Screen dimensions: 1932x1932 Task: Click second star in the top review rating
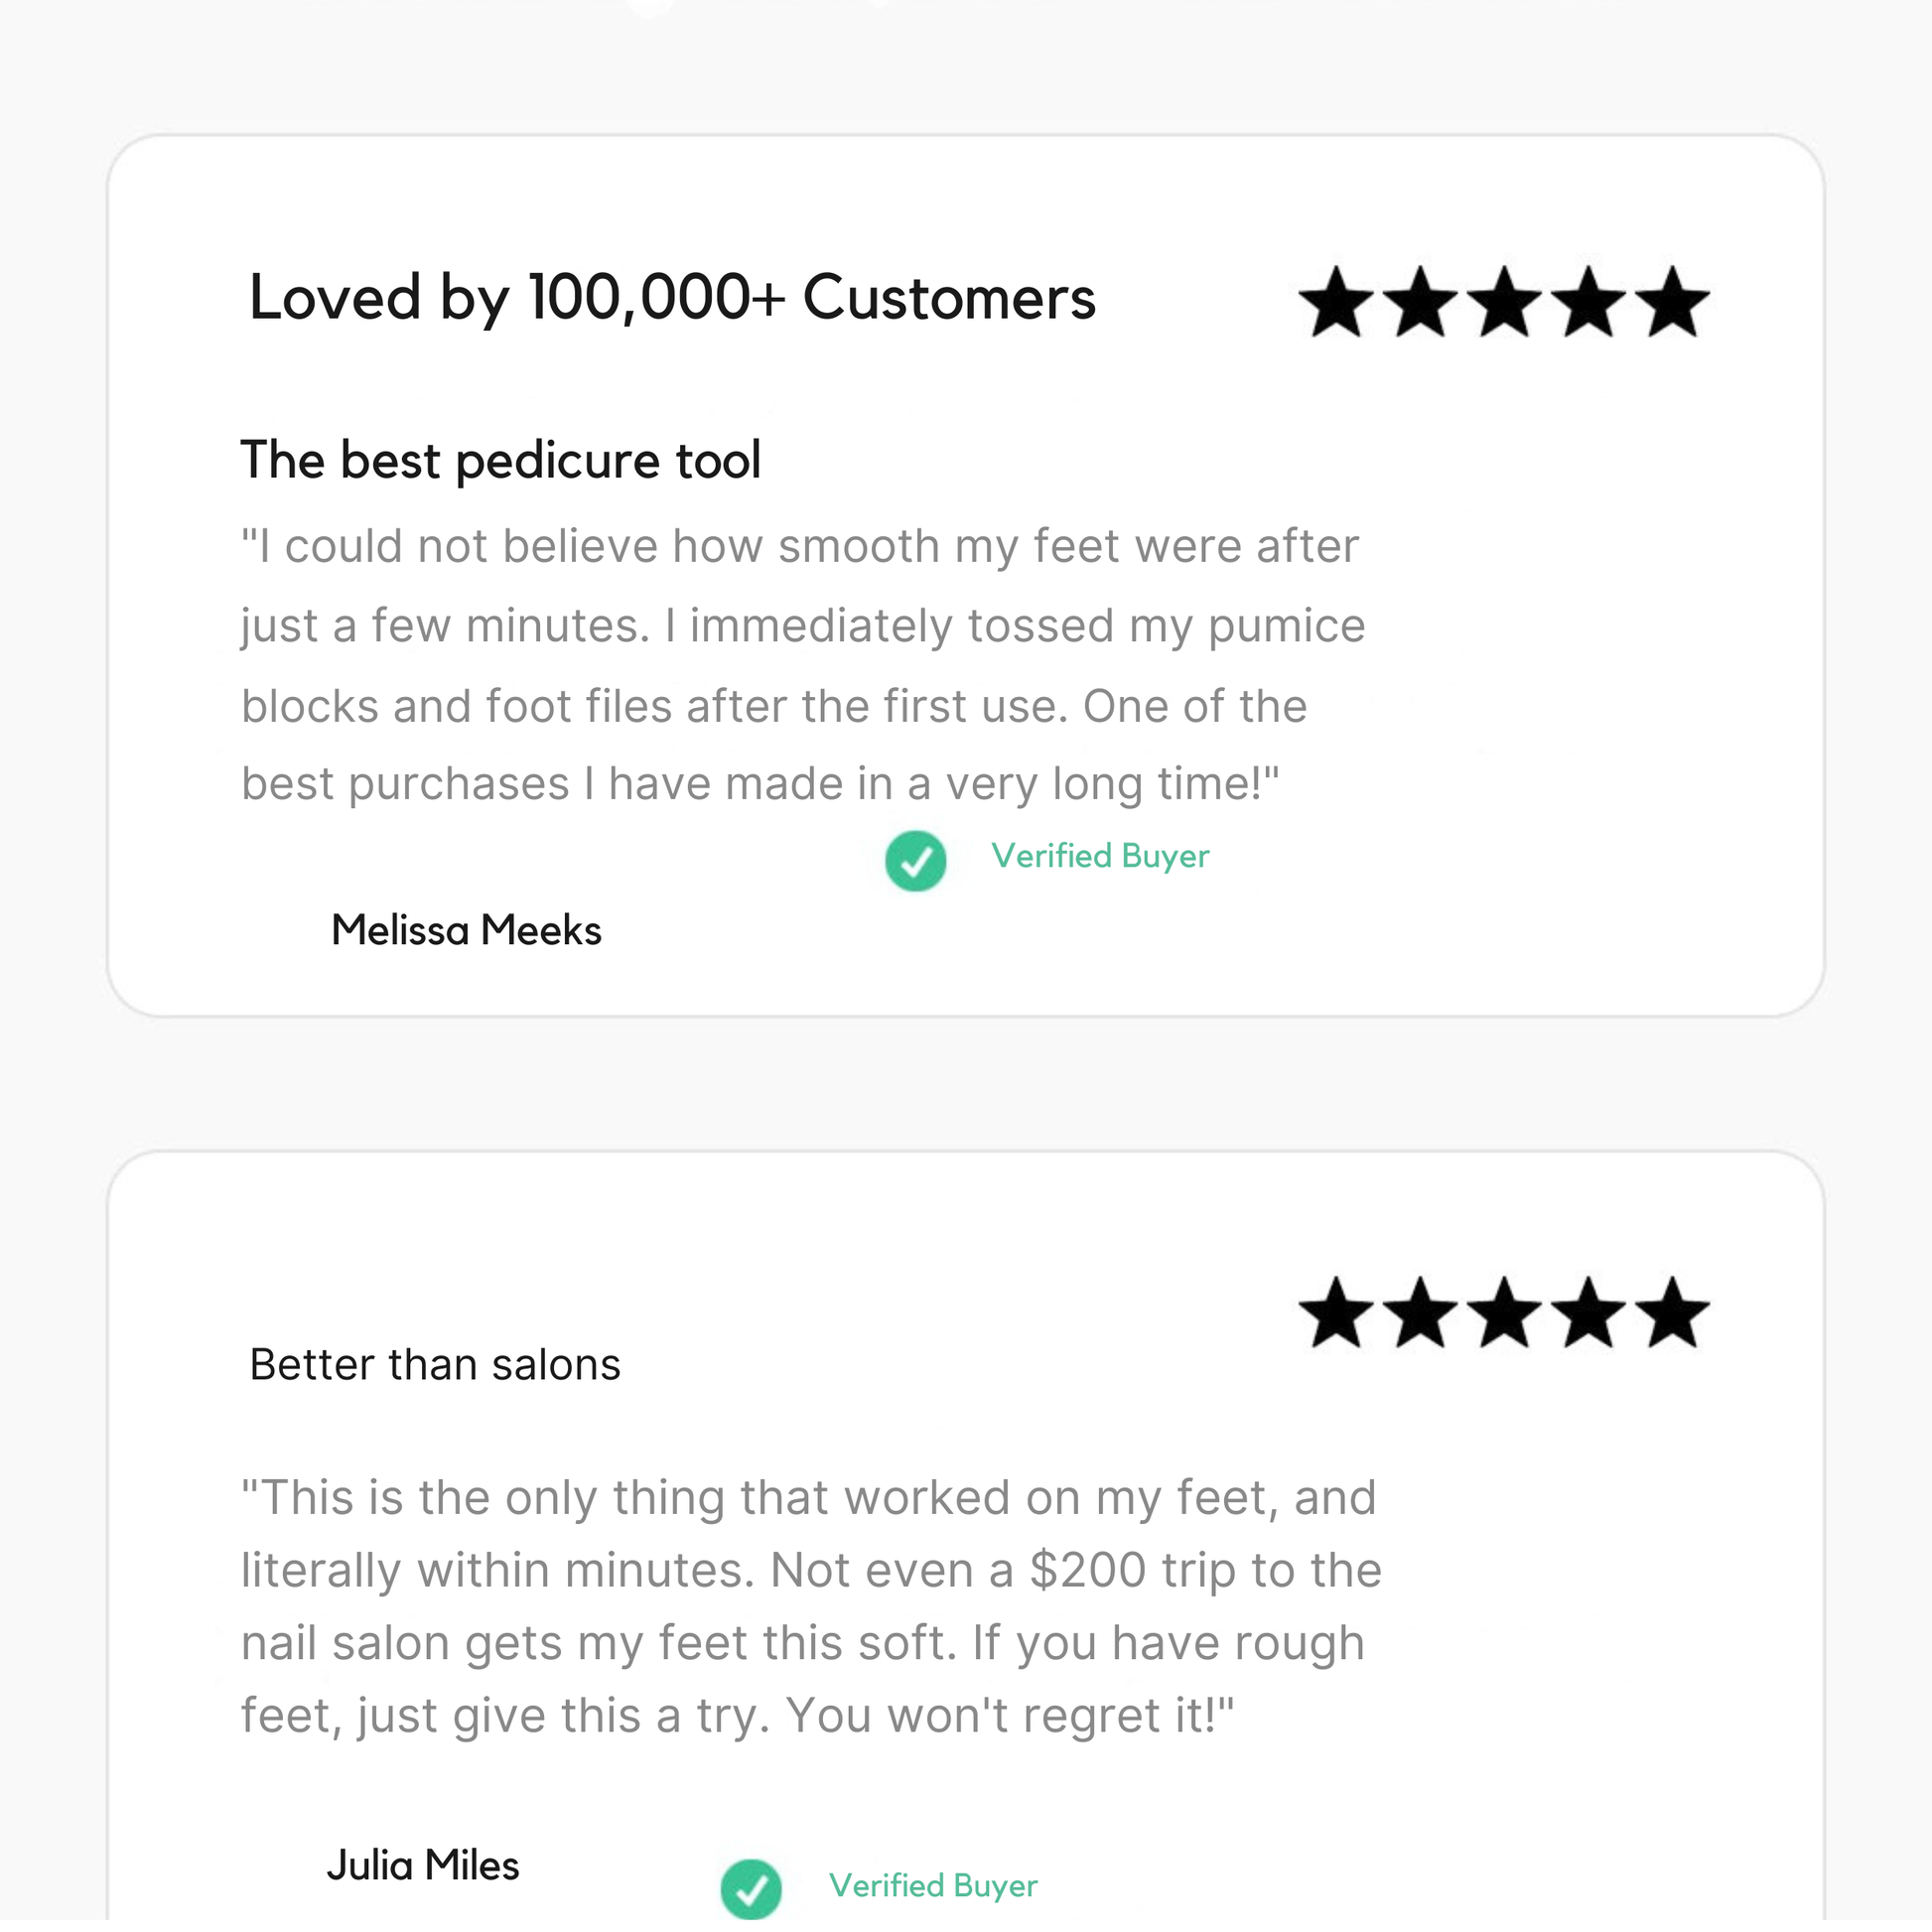click(1421, 302)
